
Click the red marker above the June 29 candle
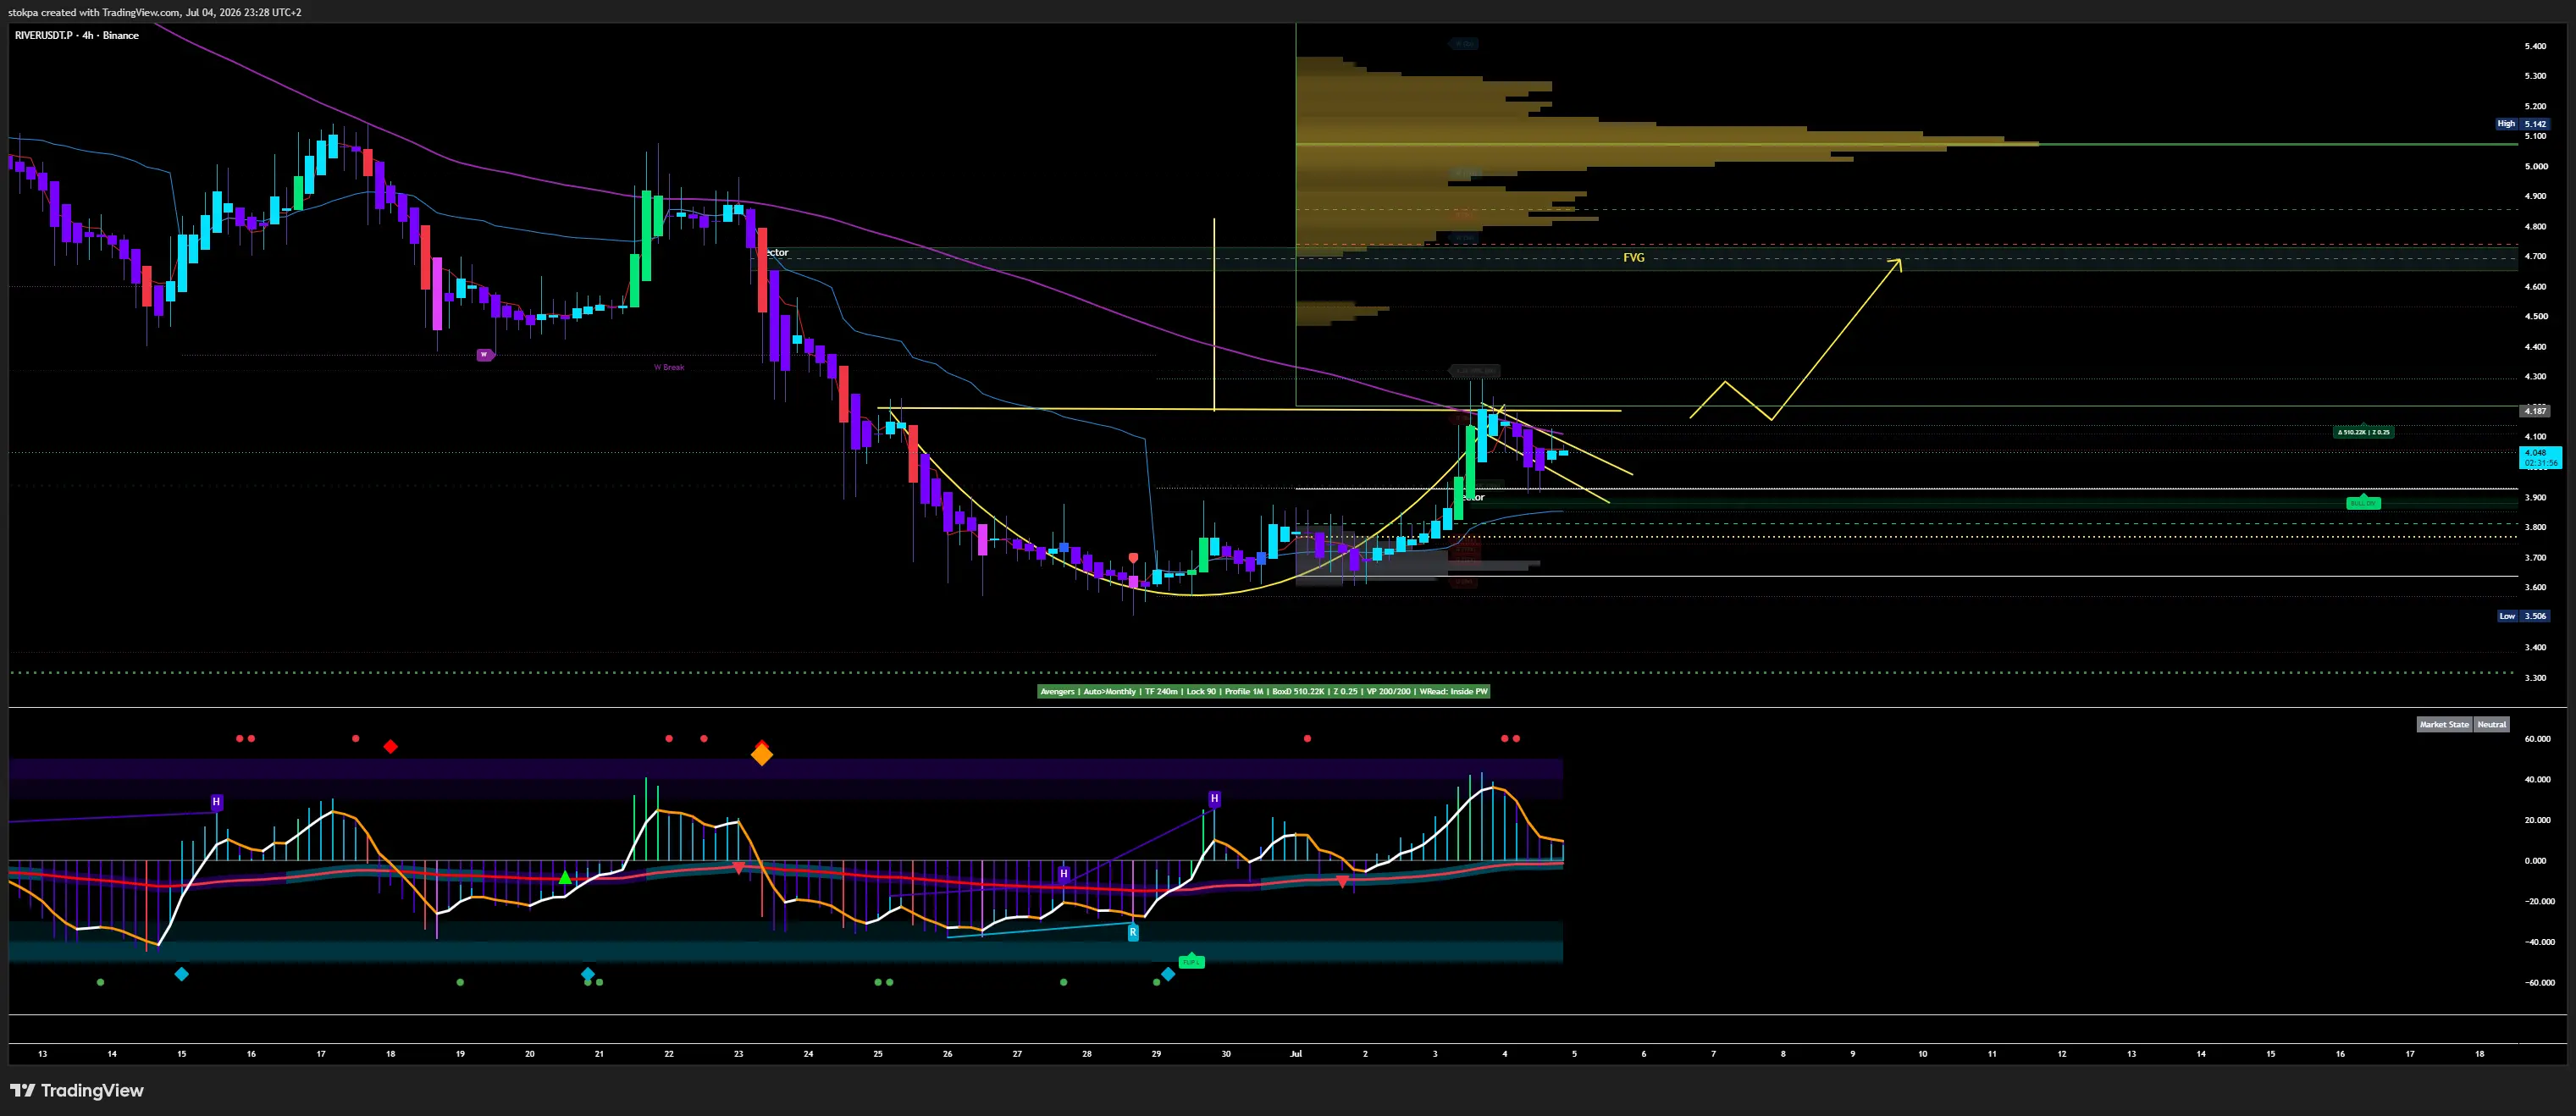[x=1133, y=557]
